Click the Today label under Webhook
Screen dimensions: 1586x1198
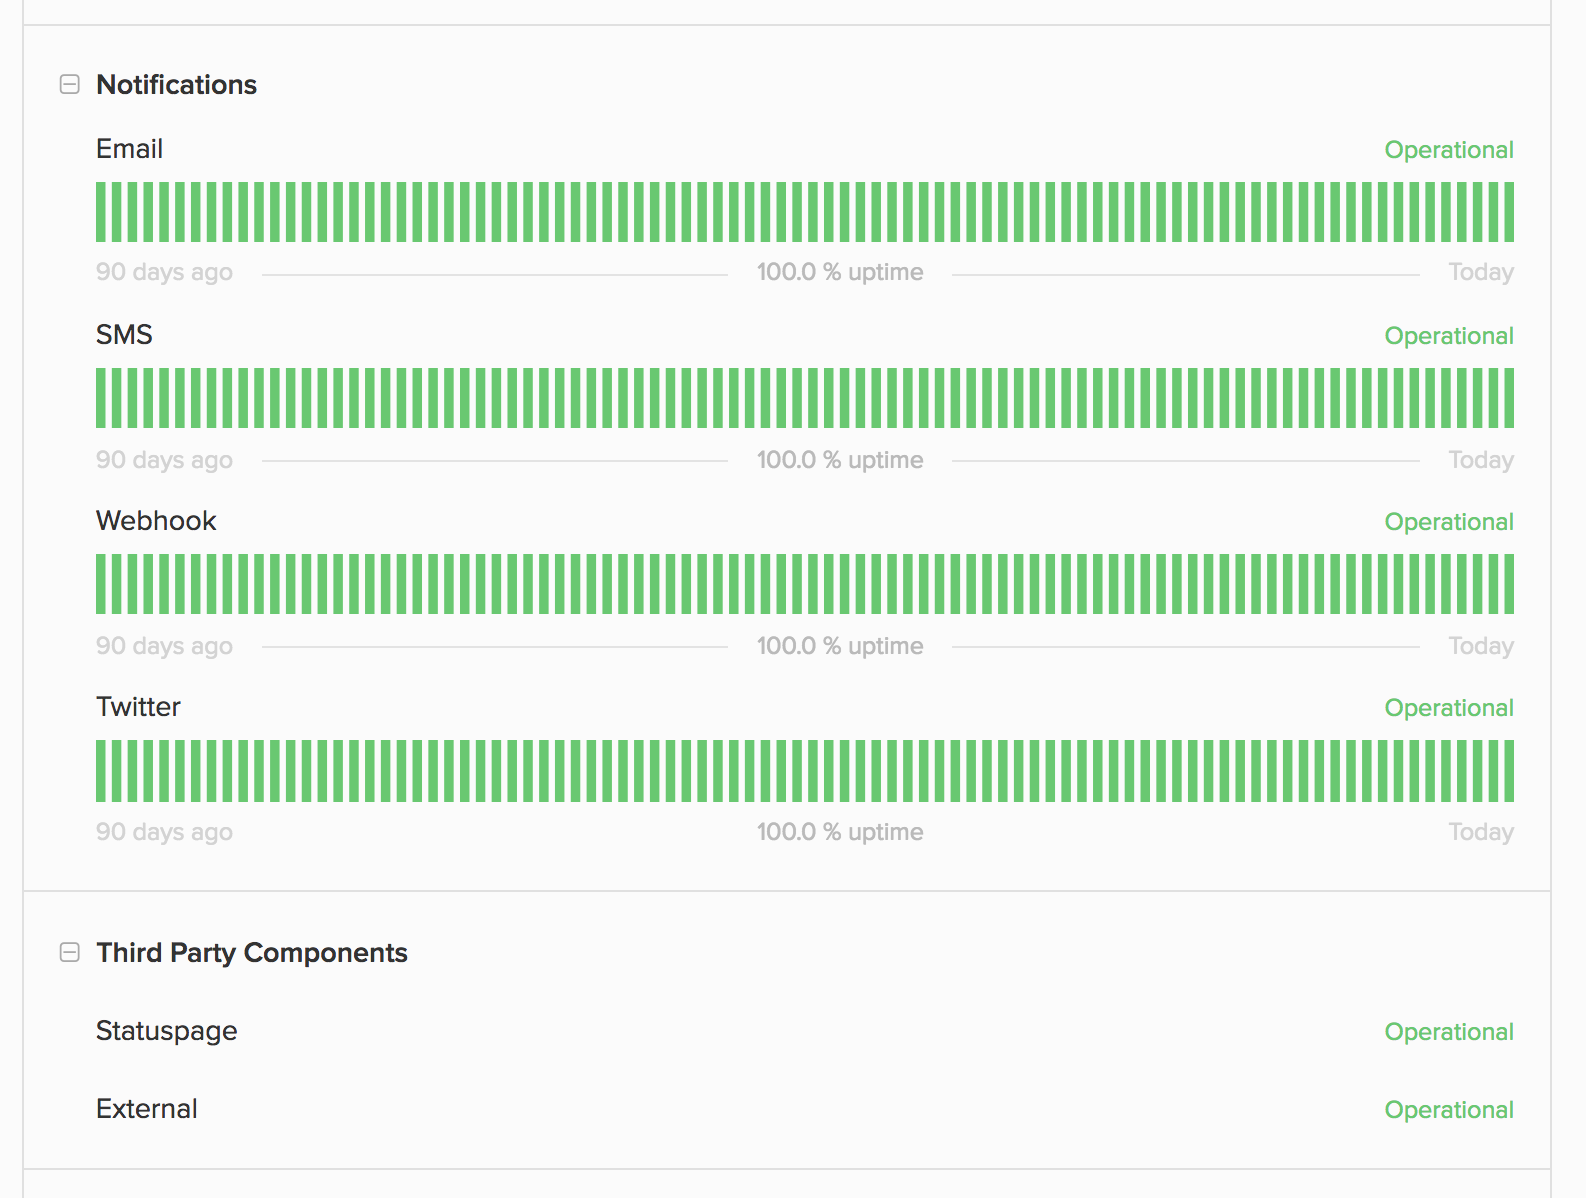click(1481, 645)
